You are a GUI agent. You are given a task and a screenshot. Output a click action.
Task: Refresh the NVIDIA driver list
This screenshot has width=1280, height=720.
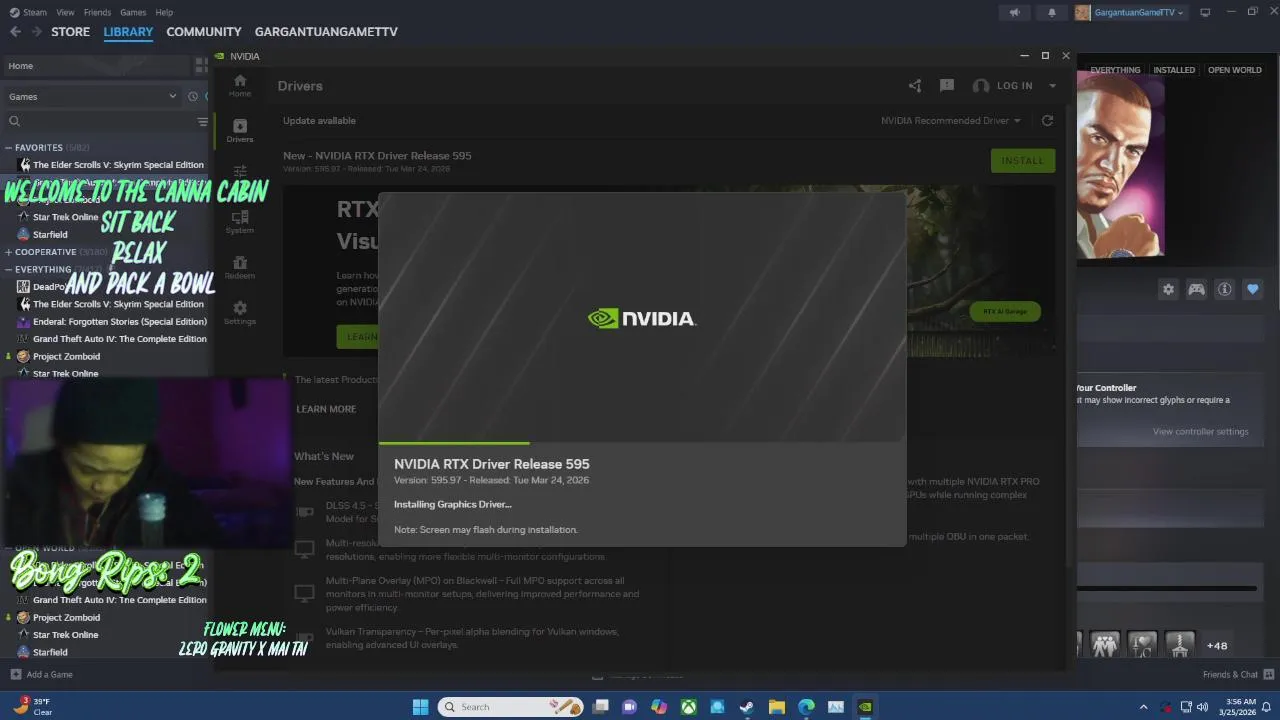pyautogui.click(x=1047, y=121)
